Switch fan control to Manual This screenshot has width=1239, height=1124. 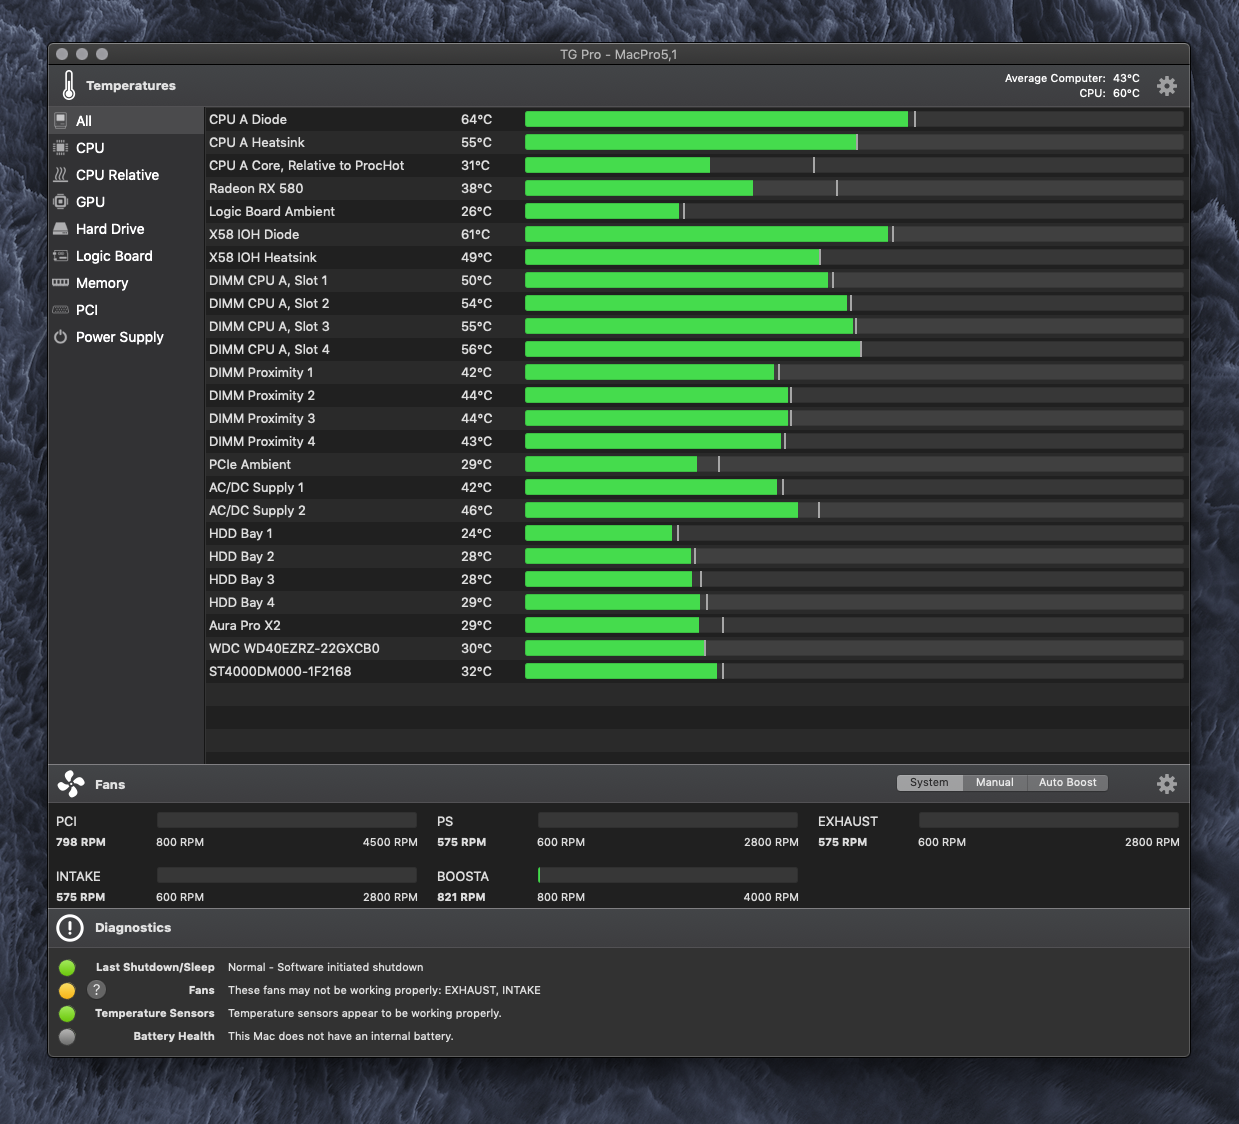(x=995, y=782)
